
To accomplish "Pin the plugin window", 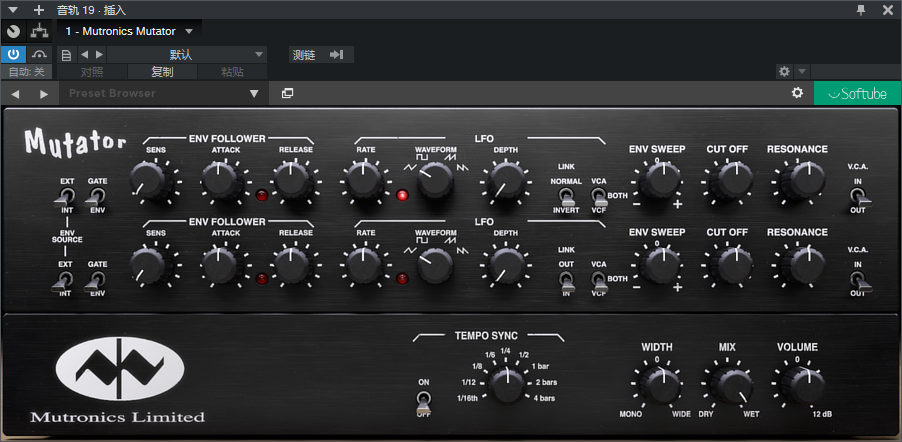I will (x=861, y=10).
